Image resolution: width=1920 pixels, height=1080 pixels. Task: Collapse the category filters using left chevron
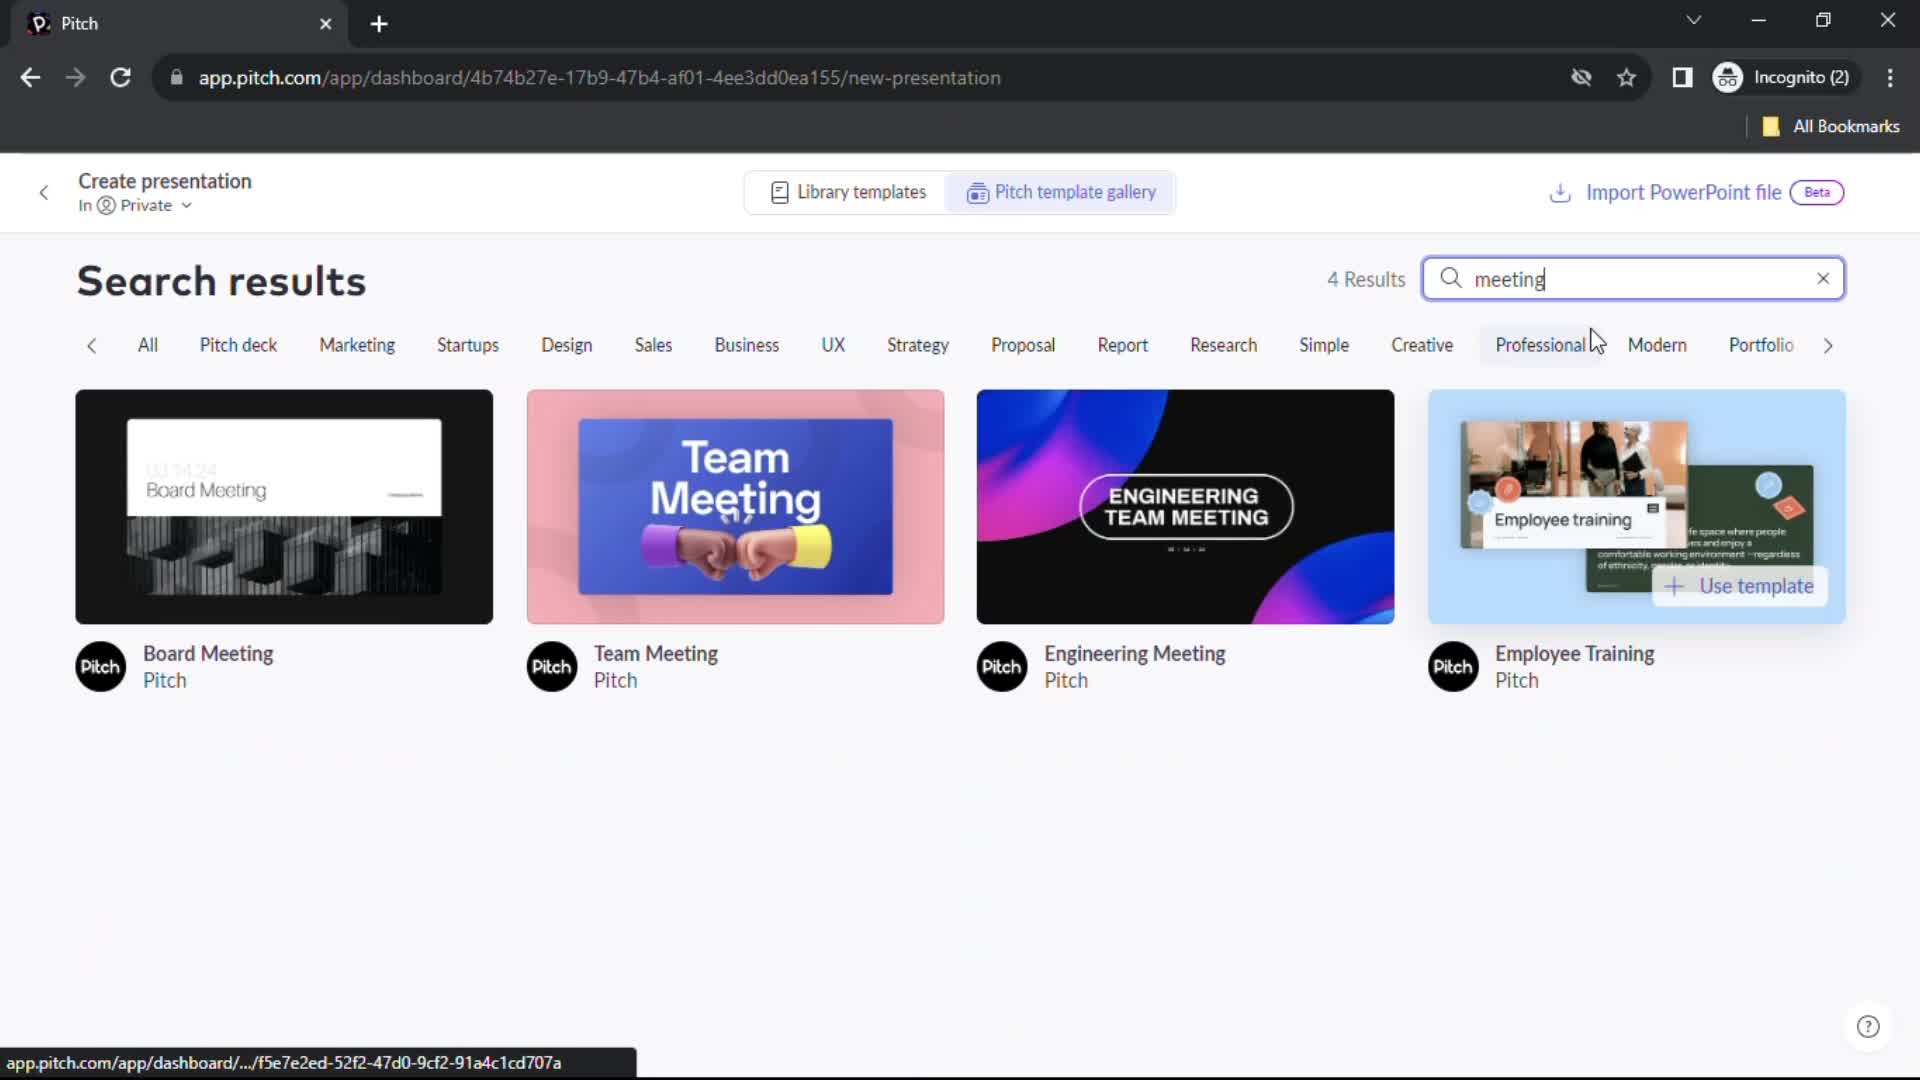coord(91,344)
